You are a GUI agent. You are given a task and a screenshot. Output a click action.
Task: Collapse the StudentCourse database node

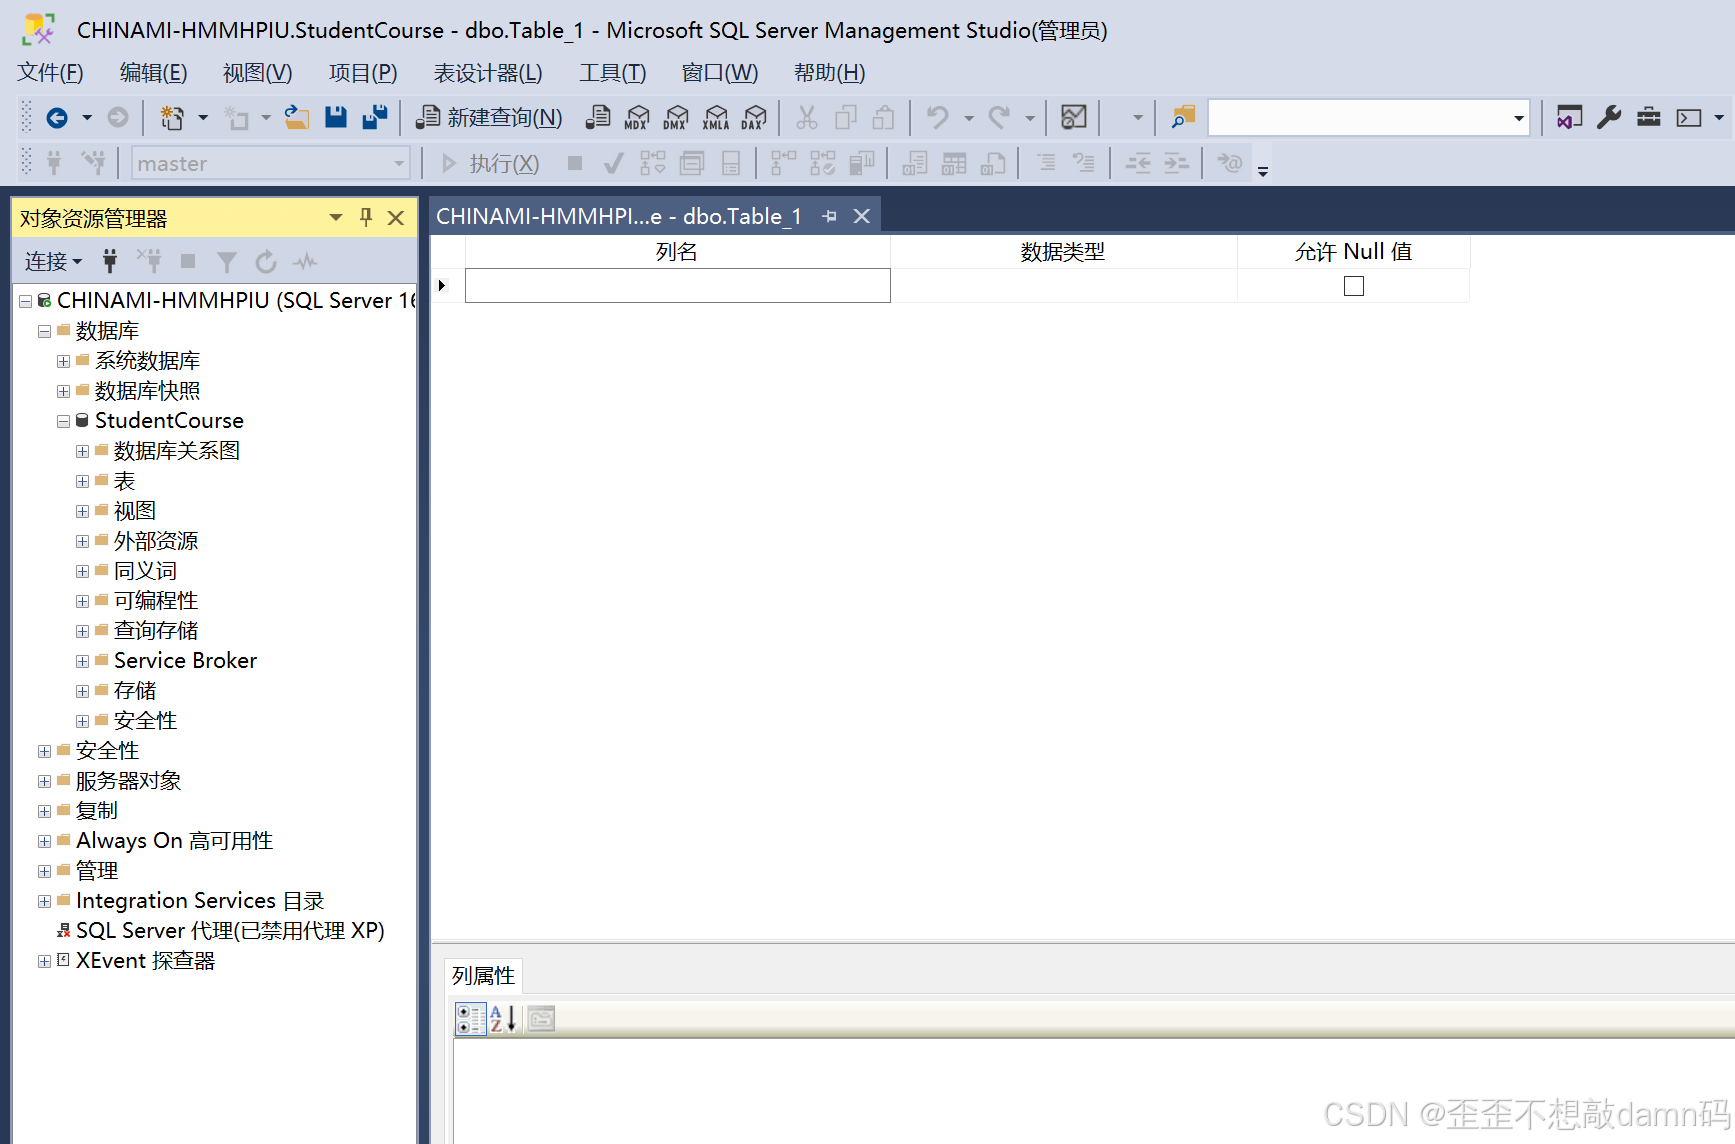(63, 421)
